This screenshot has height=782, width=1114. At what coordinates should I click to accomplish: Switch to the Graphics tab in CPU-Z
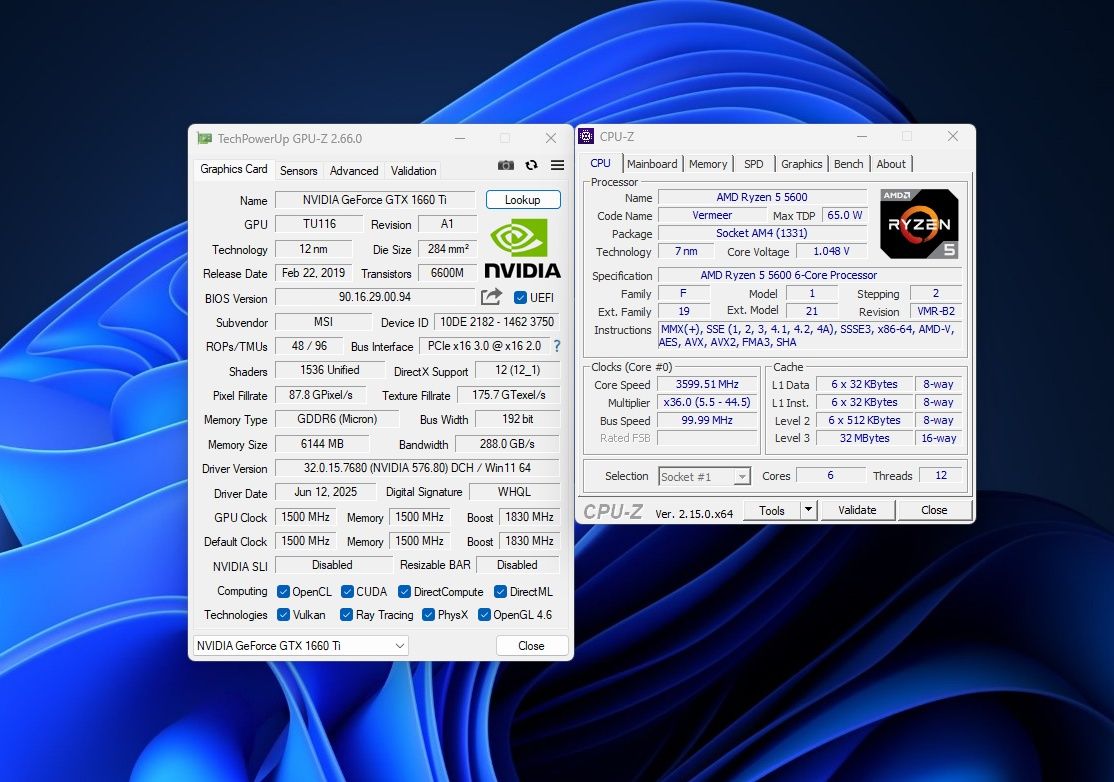[801, 164]
